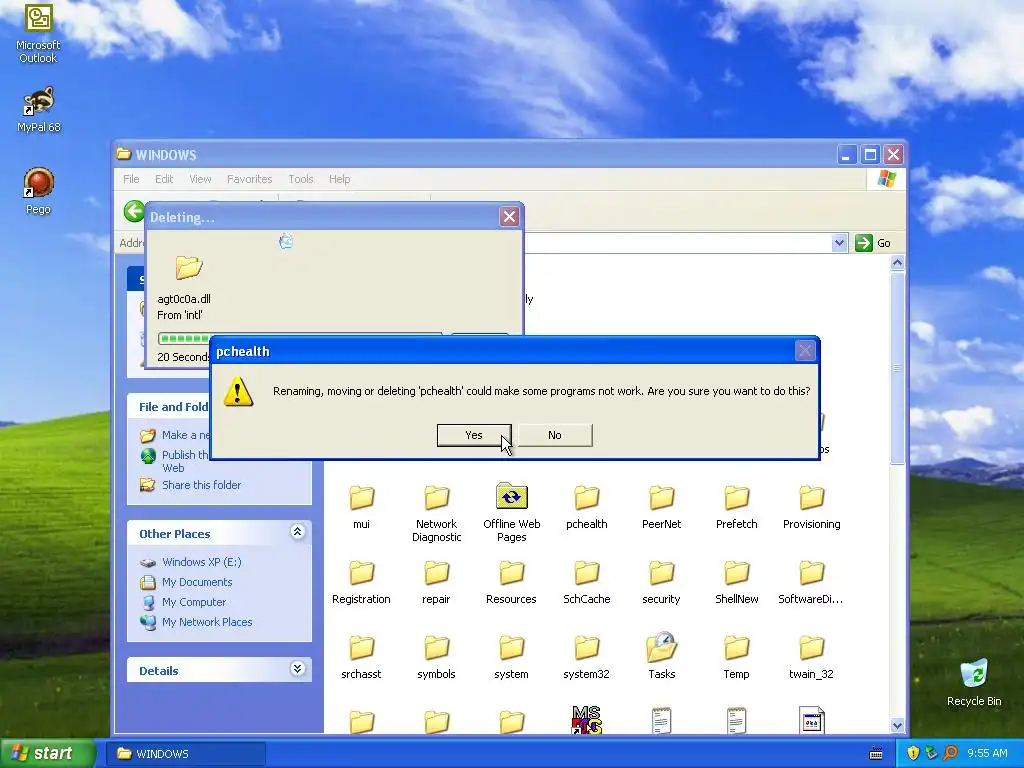Select the Offline Web Pages folder

coord(511,513)
